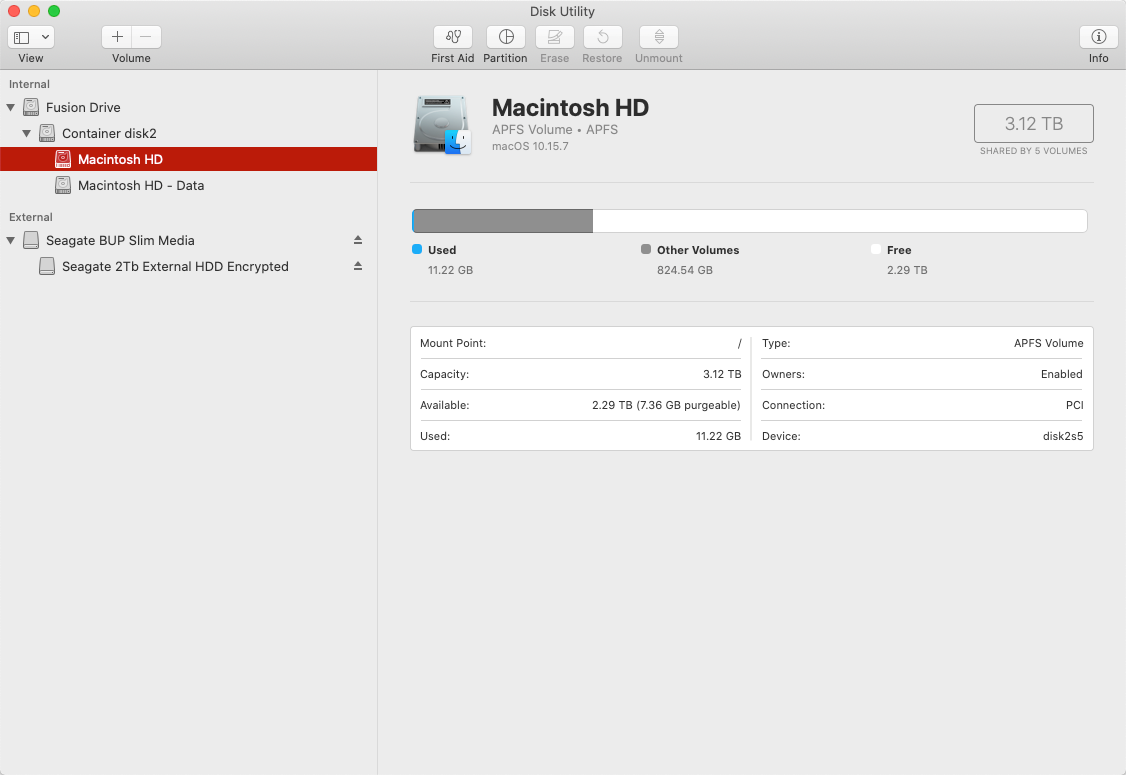Click the Container disk2 icon
Viewport: 1126px width, 775px height.
point(47,133)
